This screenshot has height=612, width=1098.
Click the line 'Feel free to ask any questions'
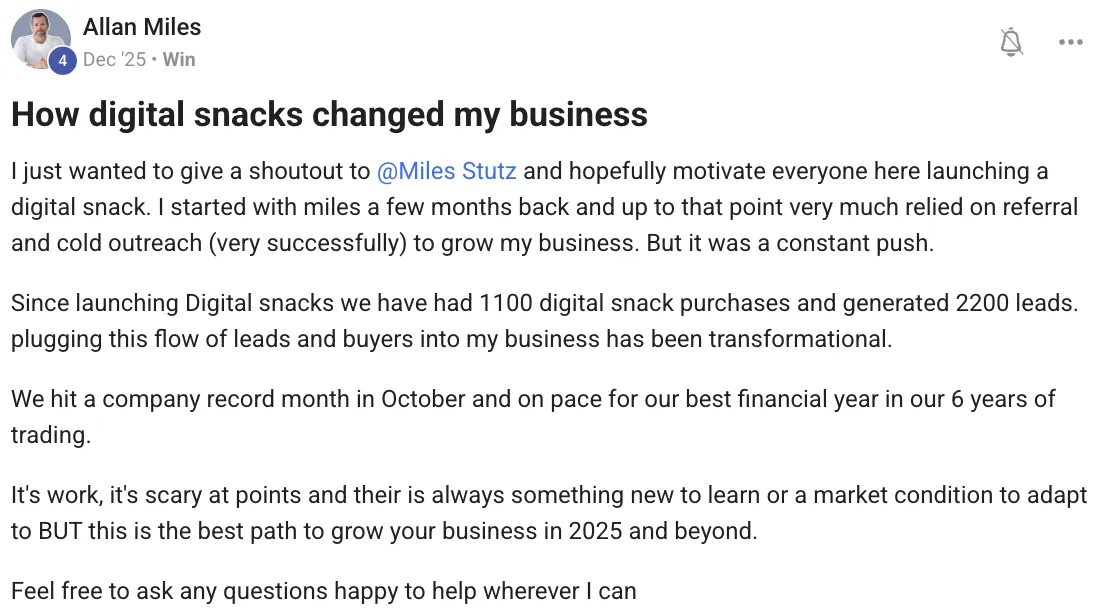323,591
